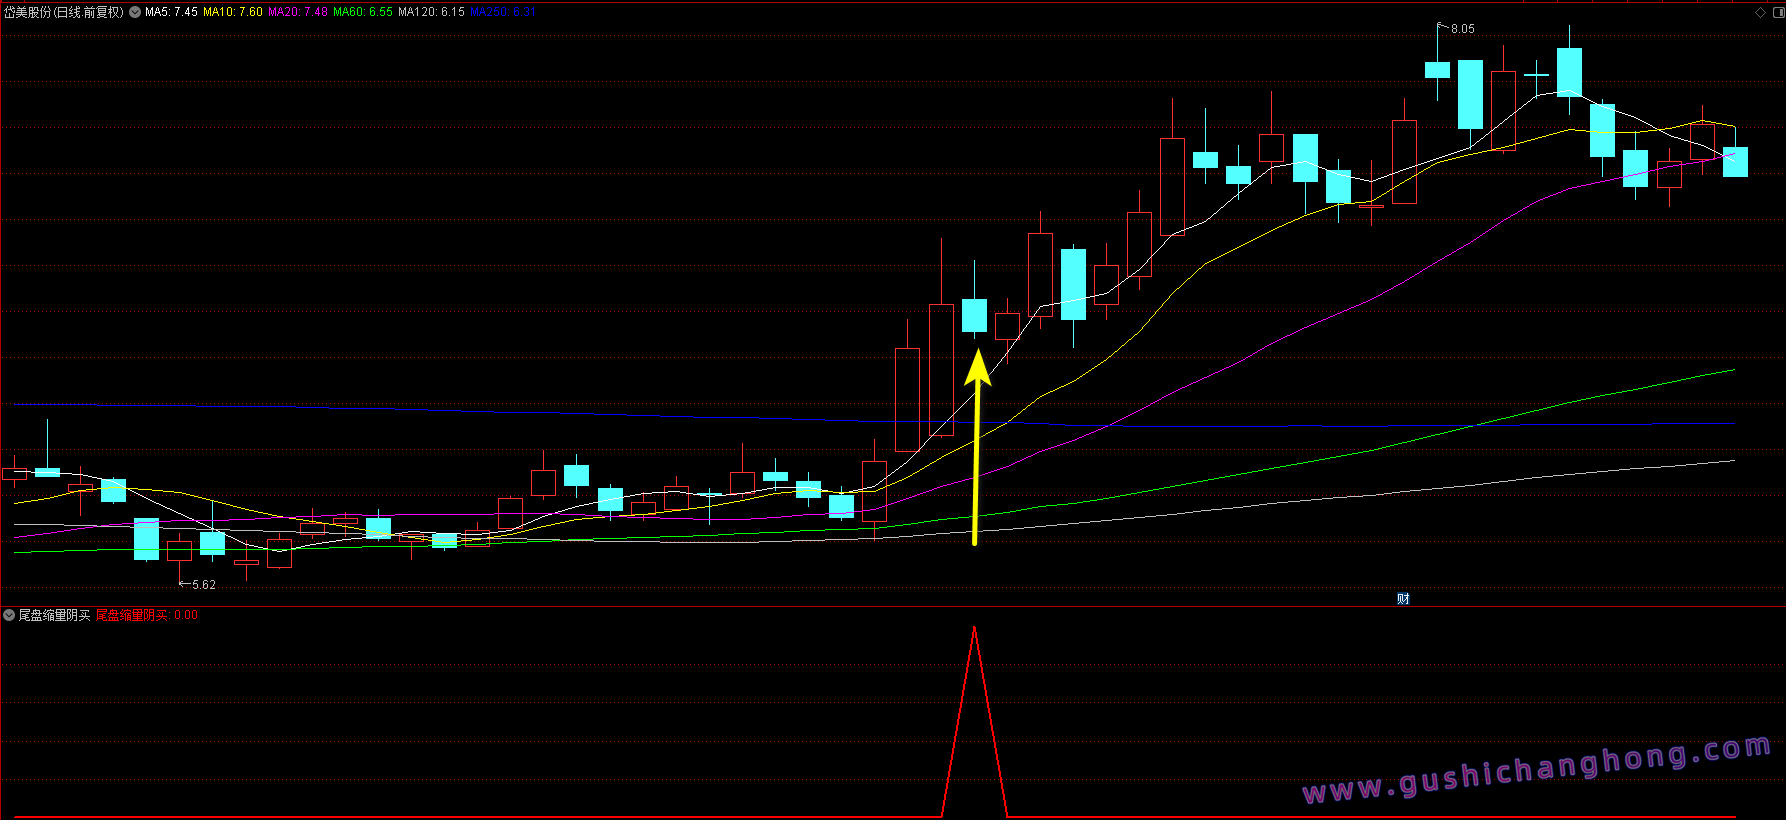Select the blue MA250 label
The height and width of the screenshot is (820, 1786).
pyautogui.click(x=503, y=12)
